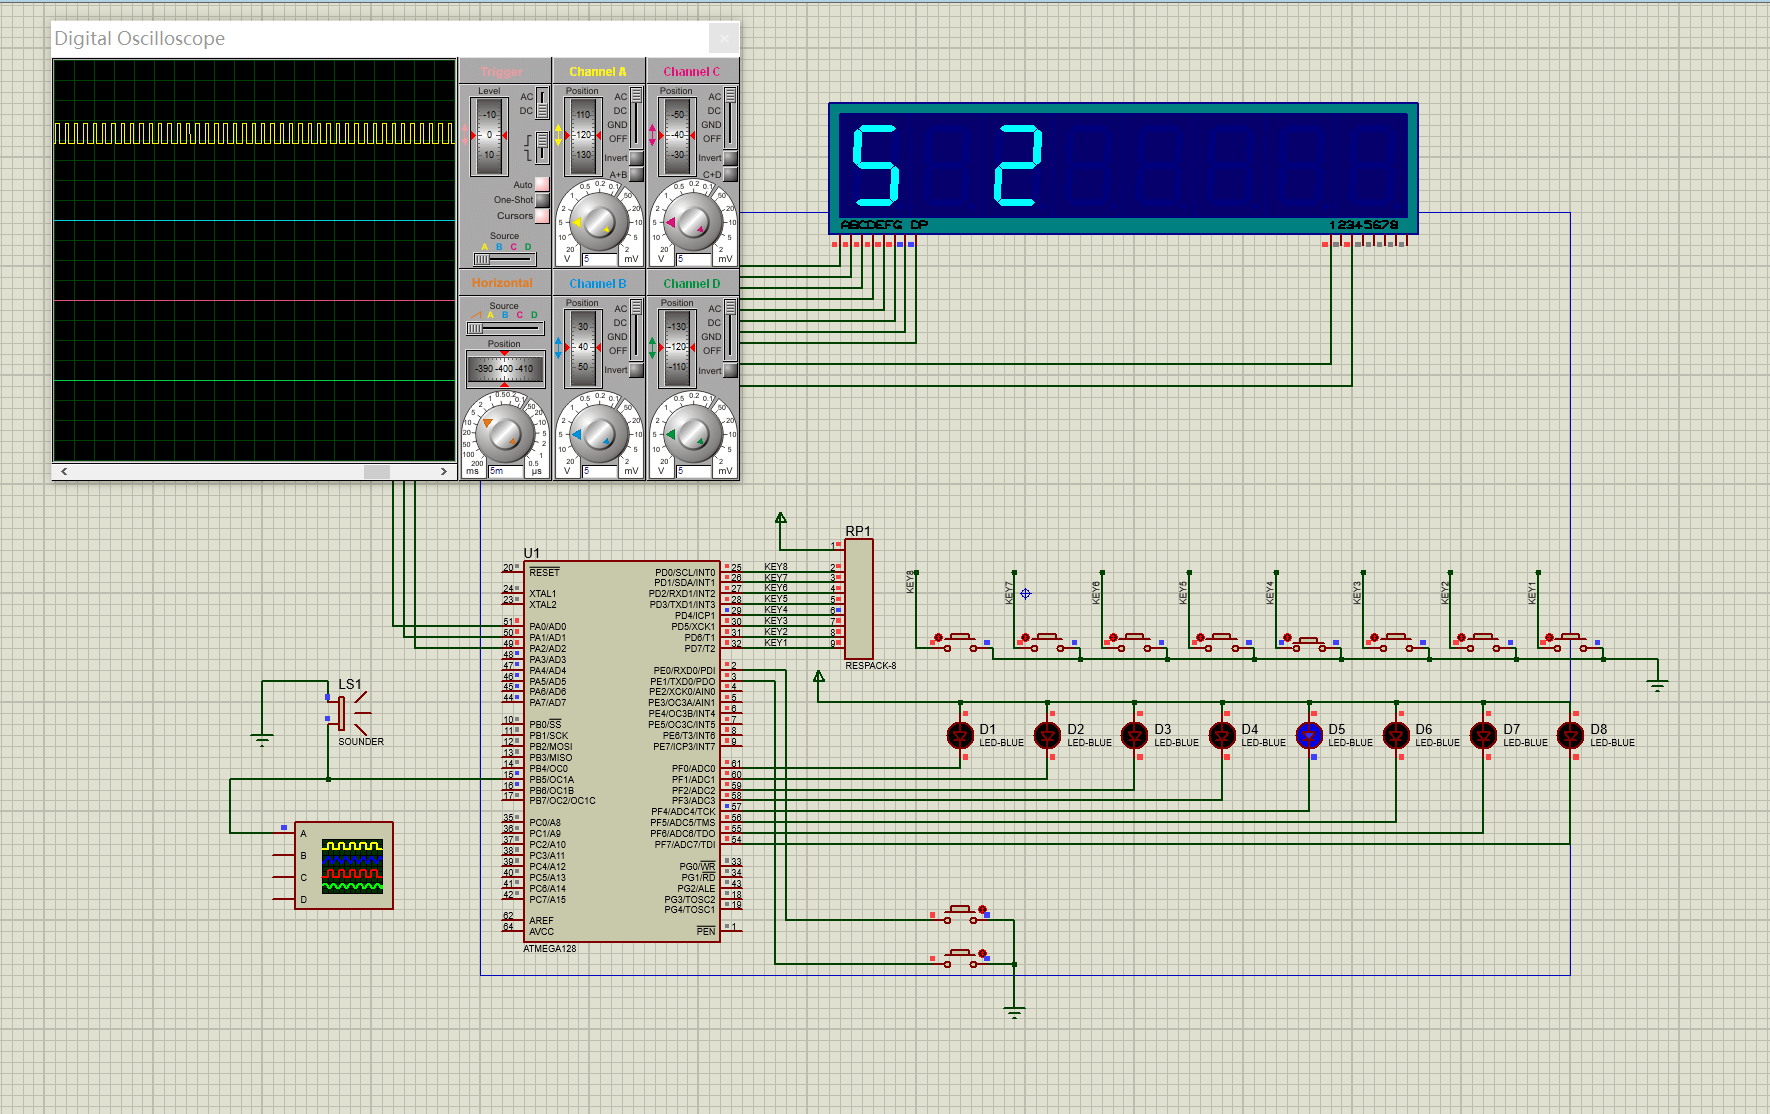Click the Channel A volts-per-division knob
The height and width of the screenshot is (1114, 1770).
pyautogui.click(x=598, y=223)
